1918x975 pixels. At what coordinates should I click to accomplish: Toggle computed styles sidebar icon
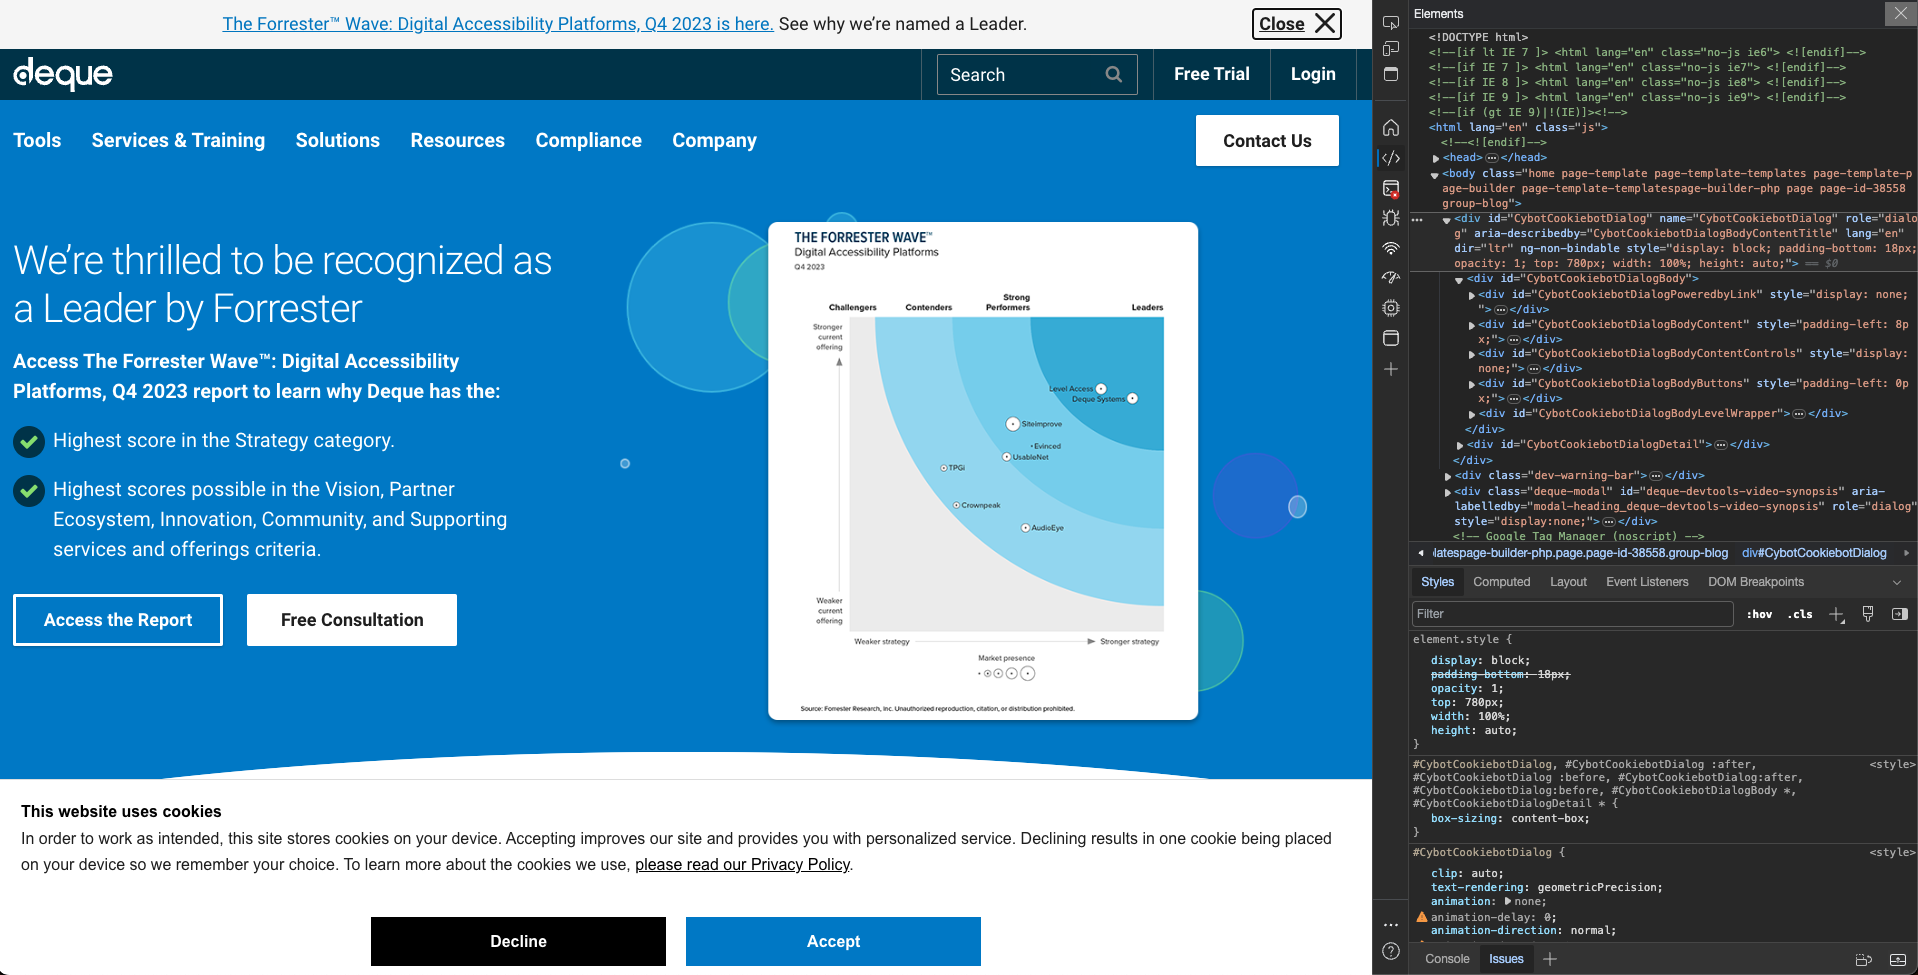(1899, 614)
